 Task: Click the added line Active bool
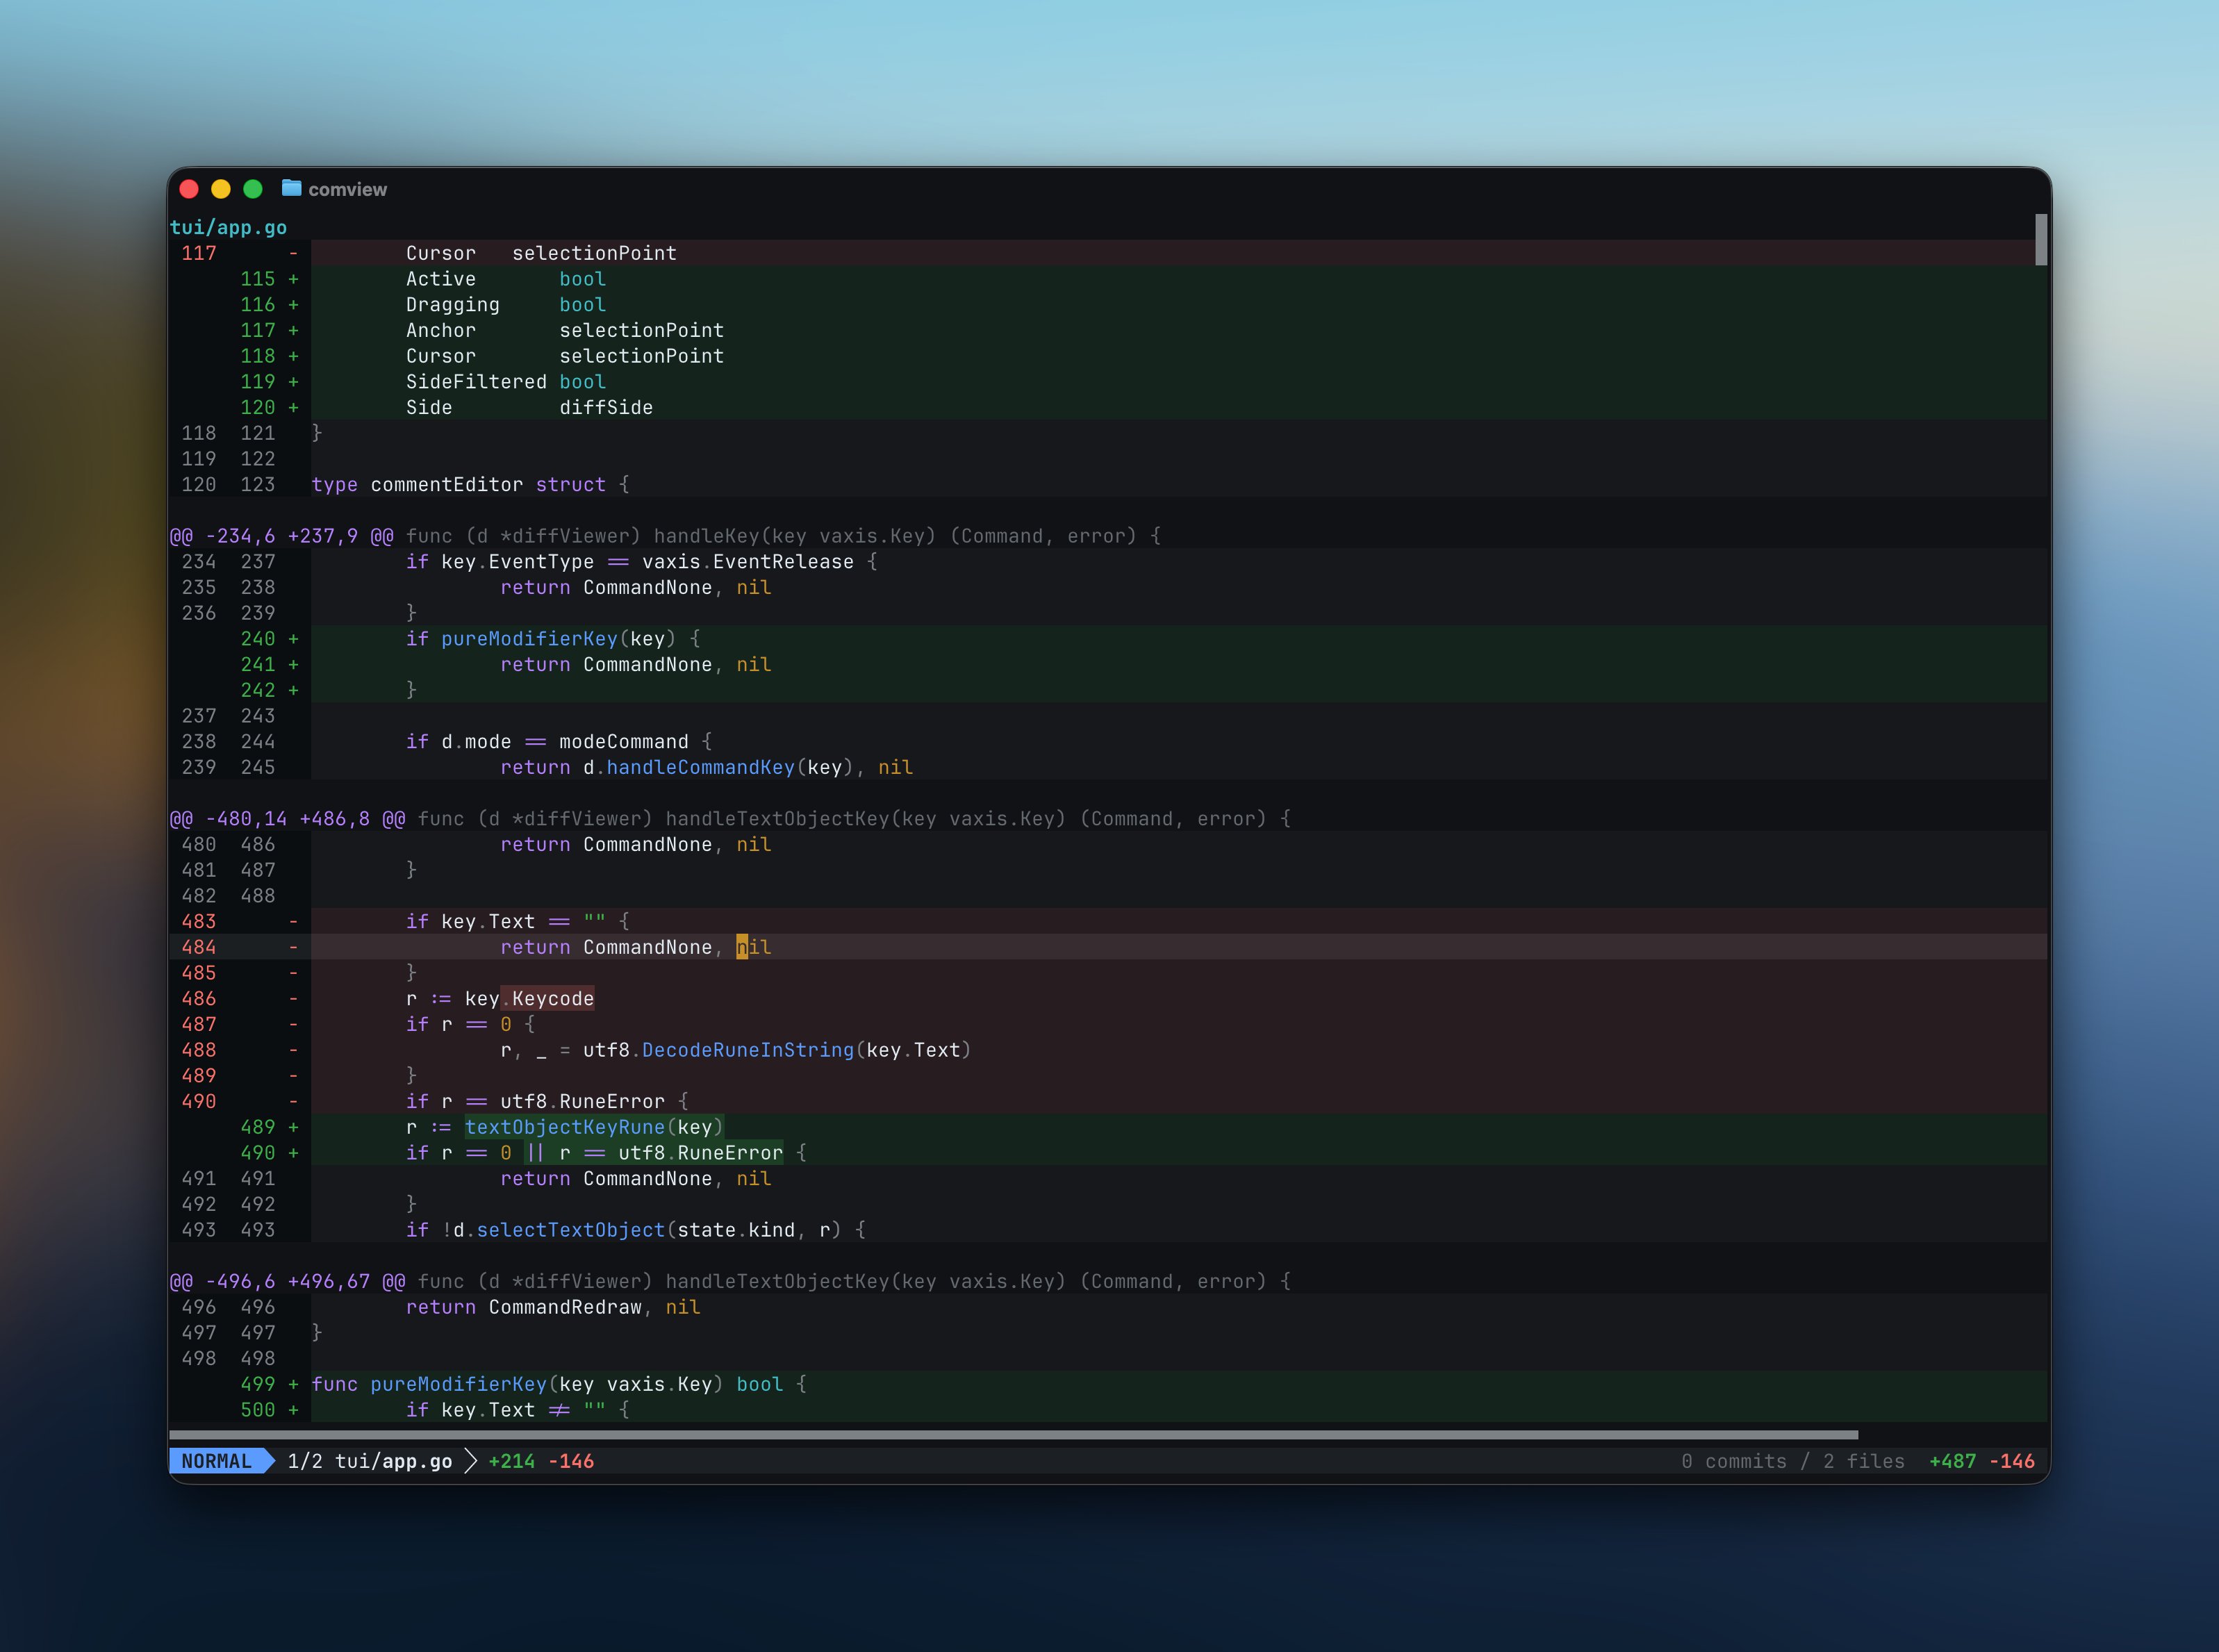point(1107,278)
